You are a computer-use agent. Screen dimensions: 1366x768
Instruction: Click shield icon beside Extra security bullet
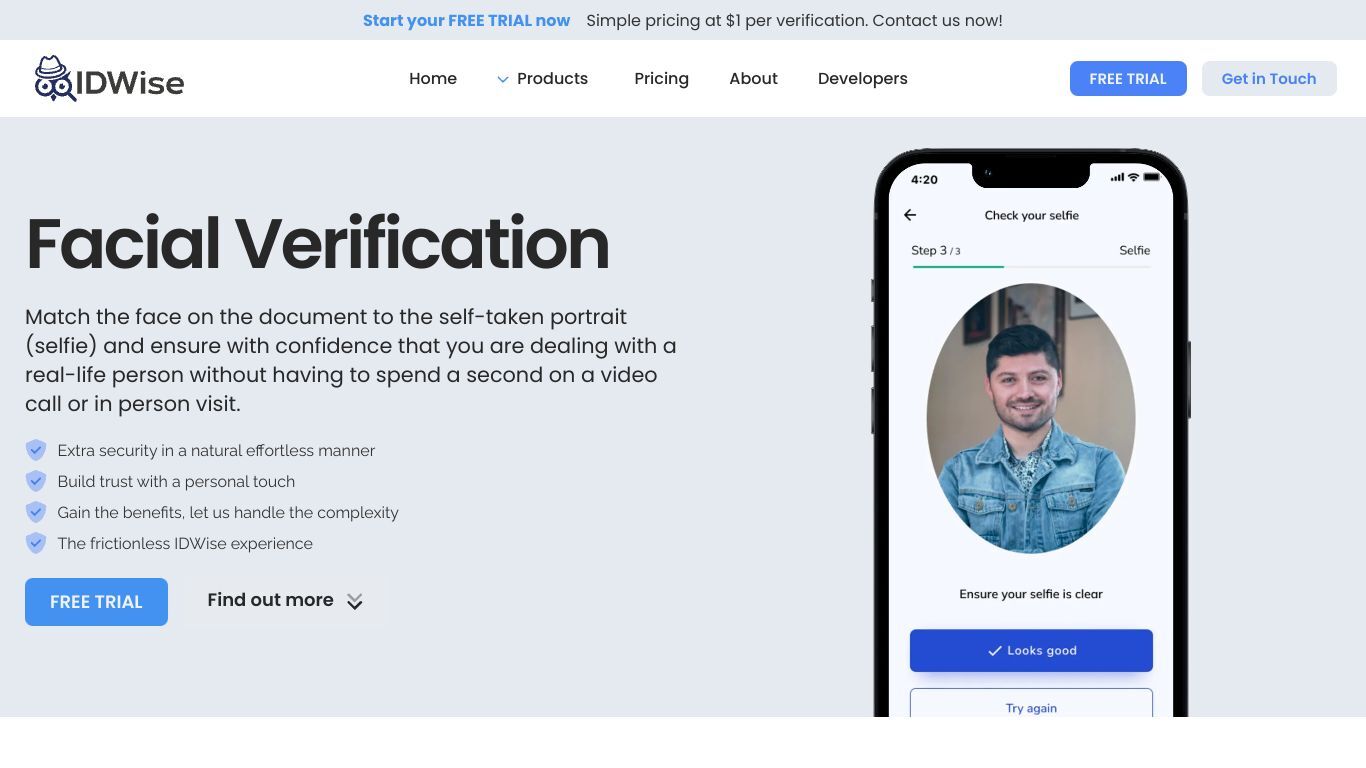click(x=36, y=450)
